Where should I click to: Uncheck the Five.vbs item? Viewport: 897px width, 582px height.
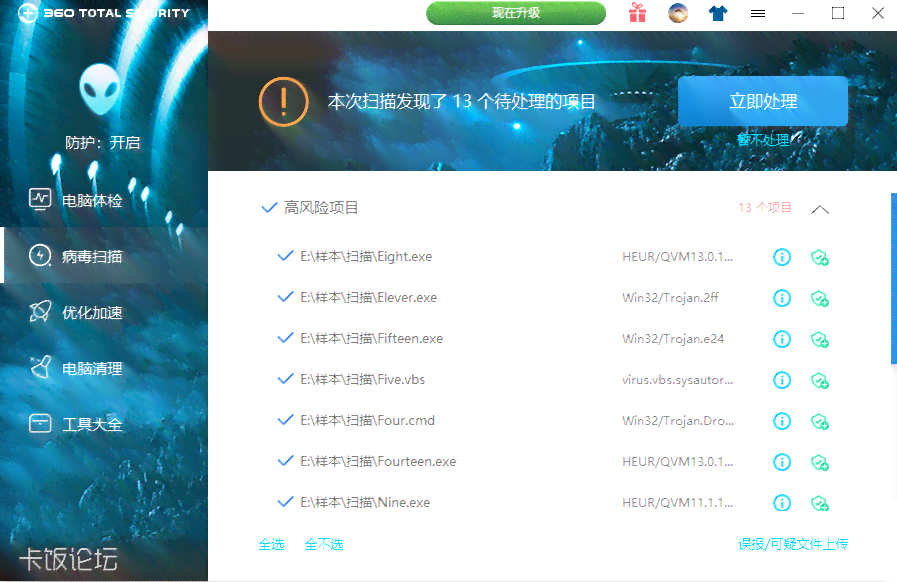(x=285, y=379)
